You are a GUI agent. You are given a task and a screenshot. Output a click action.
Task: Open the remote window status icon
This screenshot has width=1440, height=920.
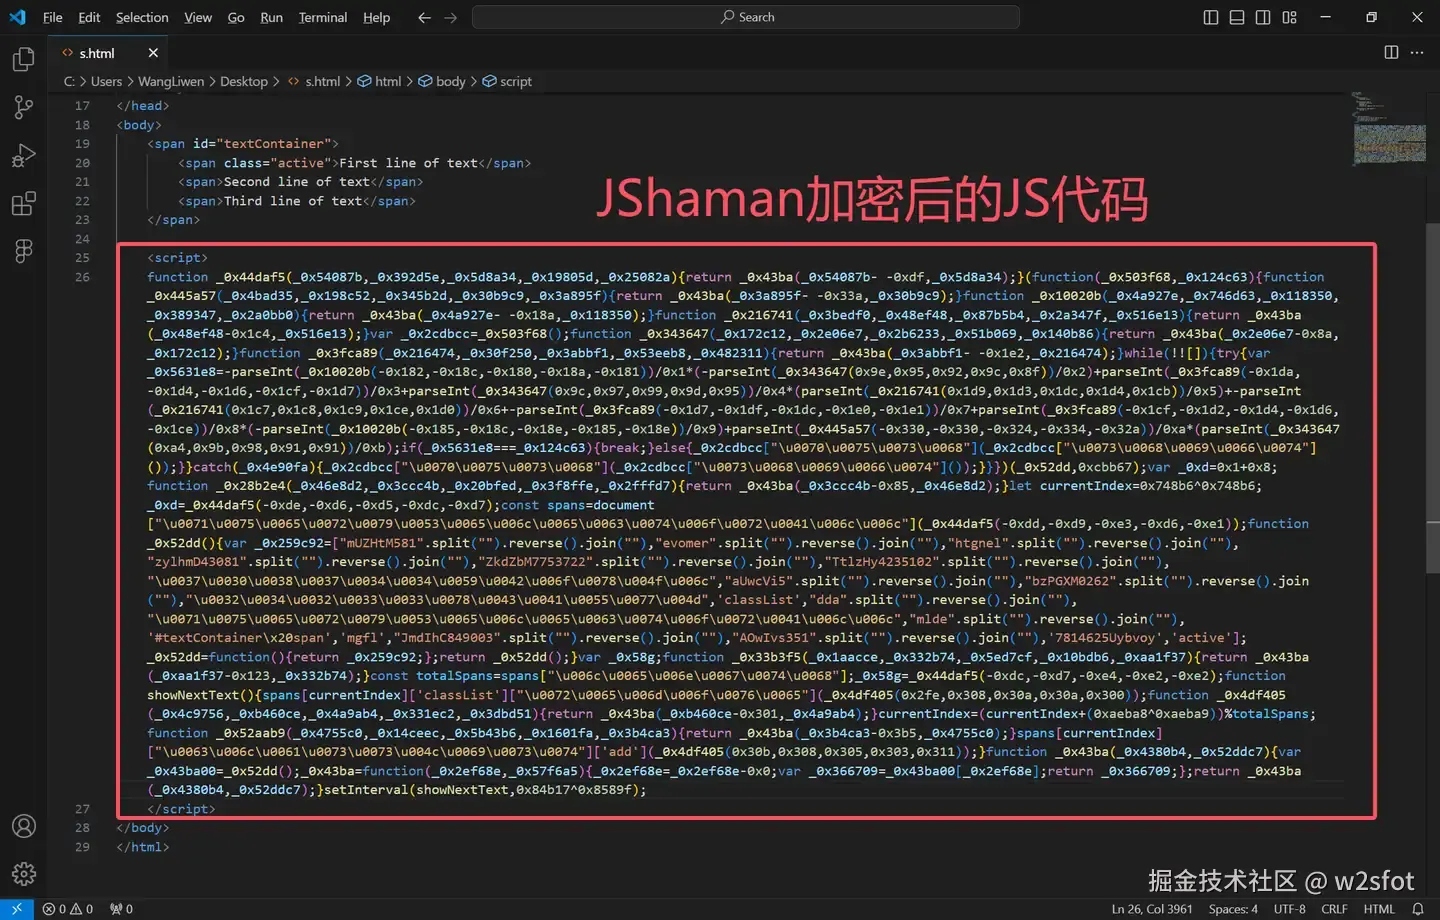point(16,909)
